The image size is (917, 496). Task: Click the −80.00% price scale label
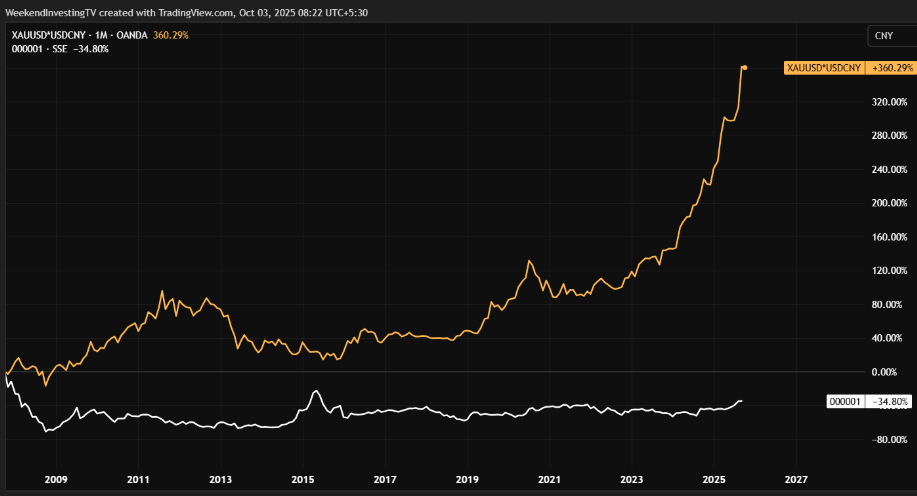pos(889,440)
